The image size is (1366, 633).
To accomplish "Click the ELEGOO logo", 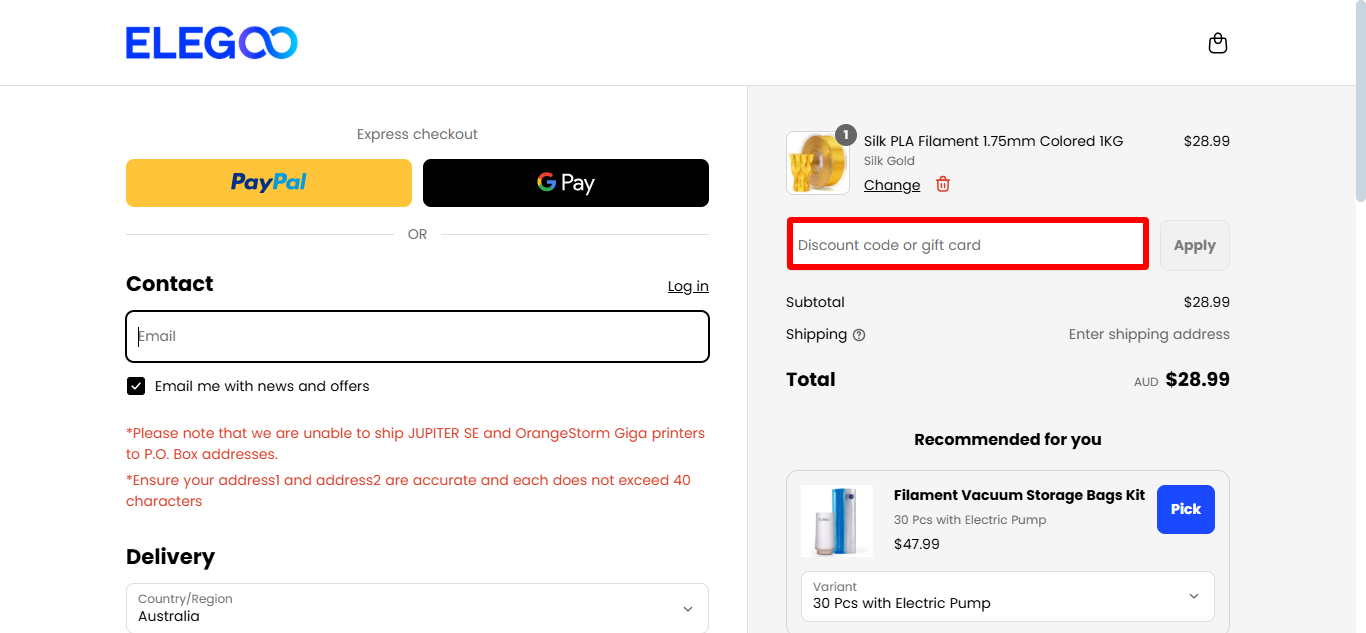I will [x=211, y=43].
